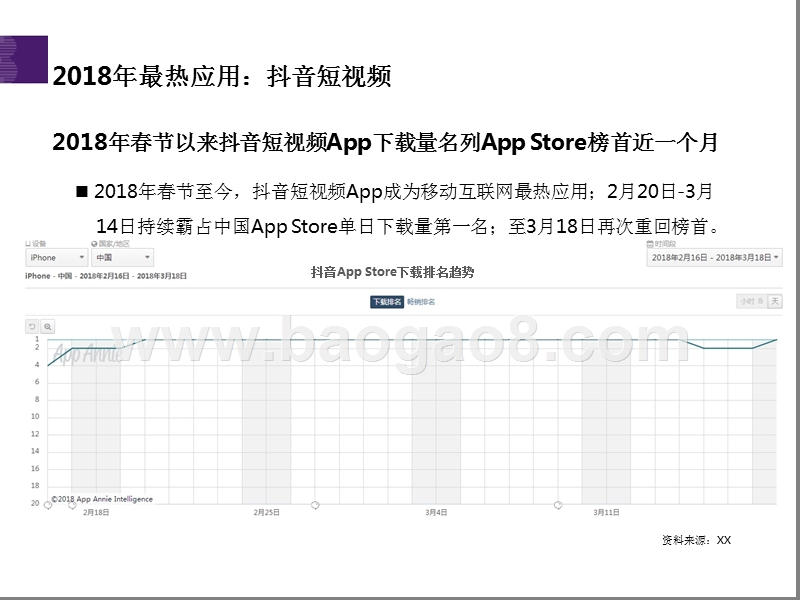
Task: Click the 资料来源：XX source text
Action: (696, 540)
